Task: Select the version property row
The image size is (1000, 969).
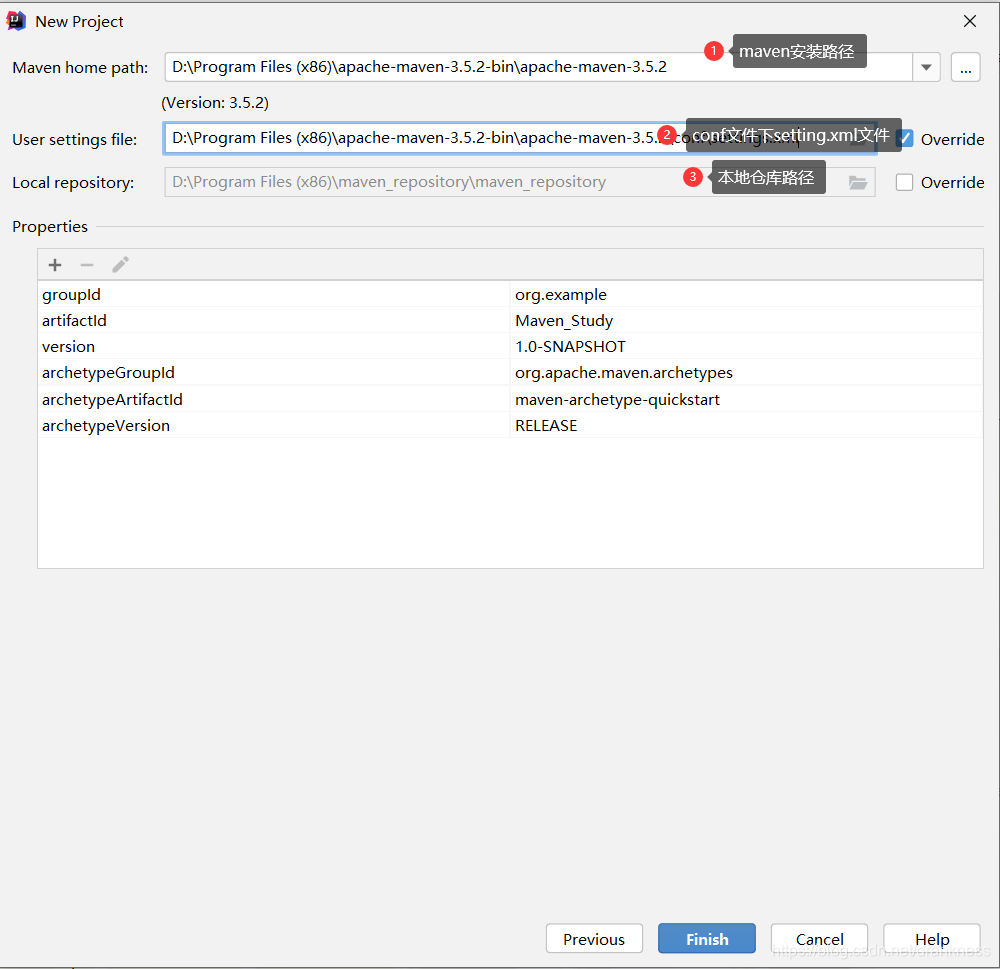Action: (x=510, y=346)
